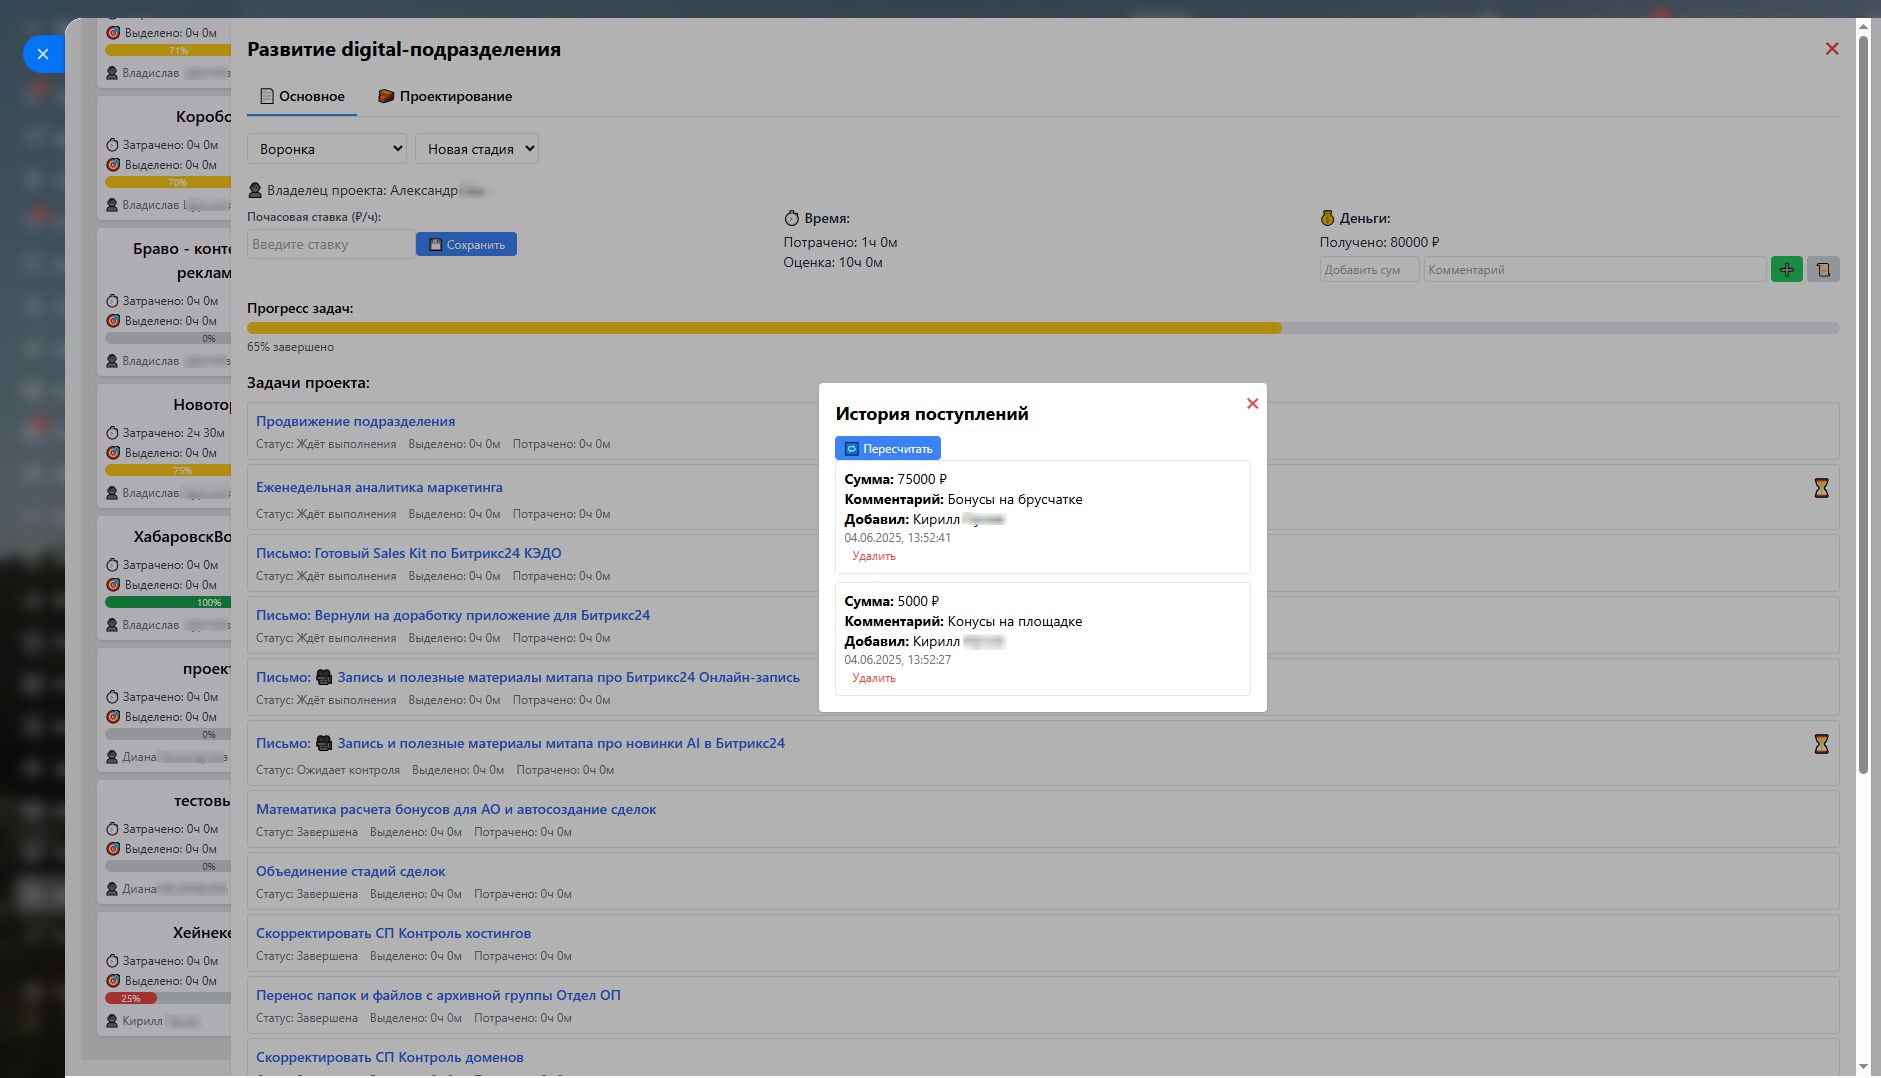1881x1078 pixels.
Task: Open task Объединение стадий сделок
Action: [x=350, y=871]
